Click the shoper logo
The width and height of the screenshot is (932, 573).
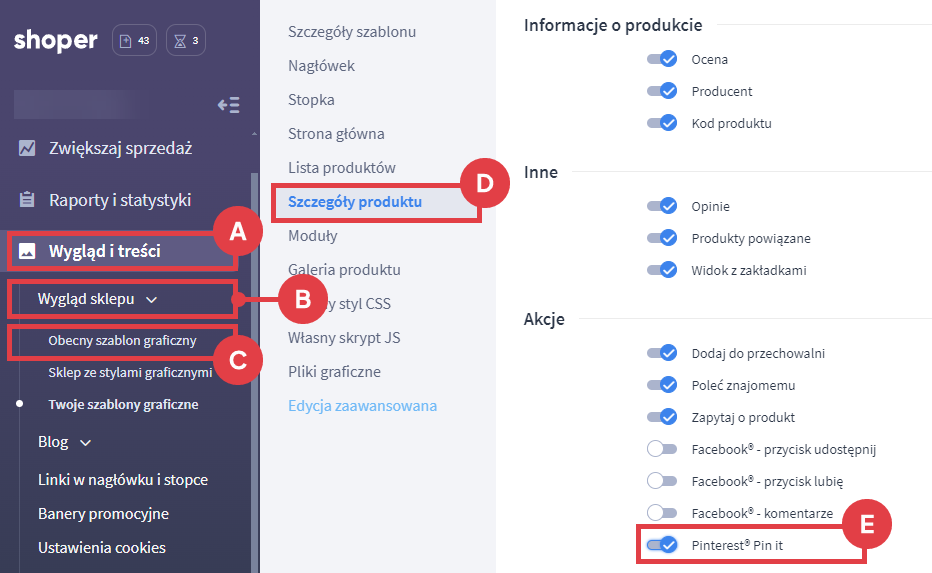[x=56, y=41]
